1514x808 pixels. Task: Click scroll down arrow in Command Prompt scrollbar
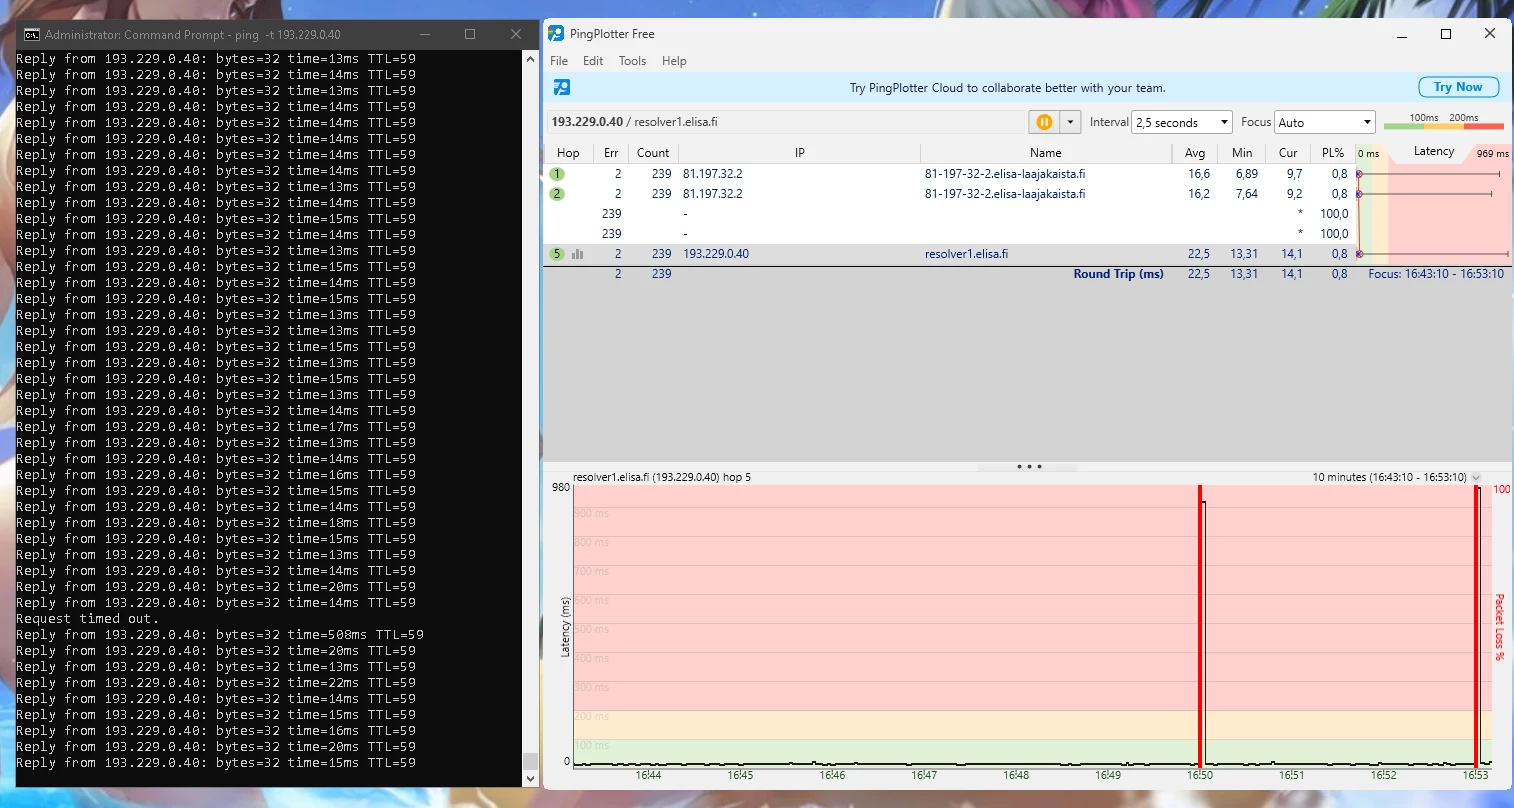[531, 778]
